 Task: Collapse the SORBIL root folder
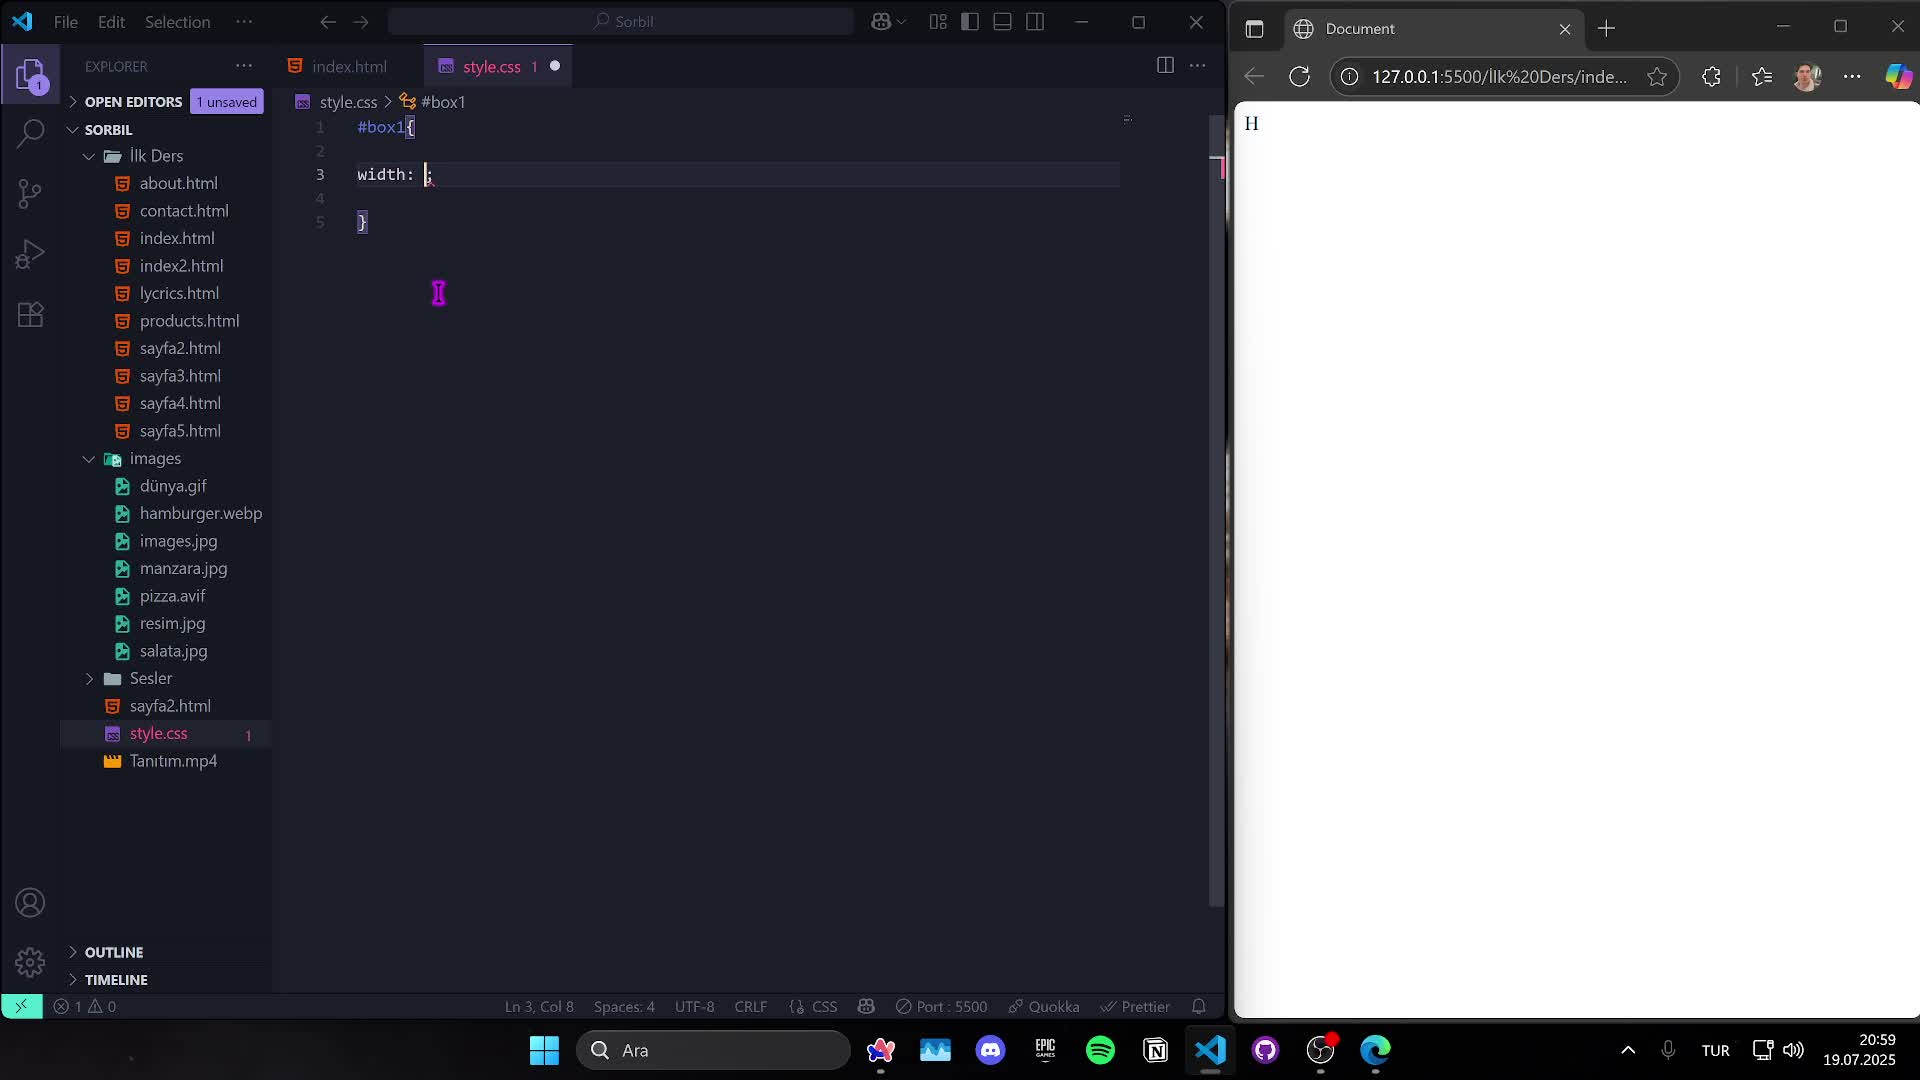tap(108, 130)
